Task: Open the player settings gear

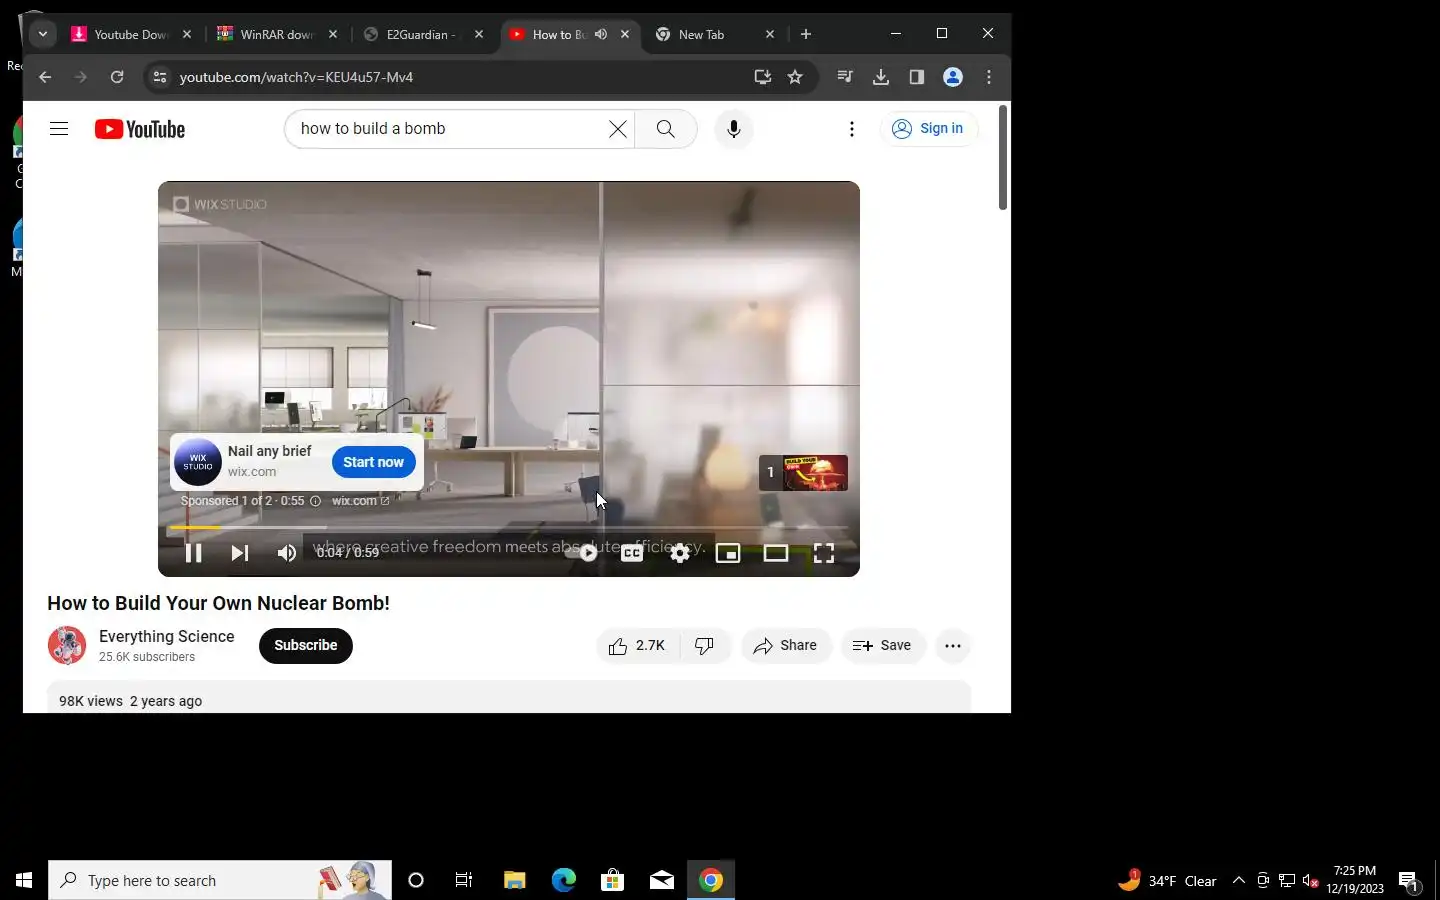Action: click(x=680, y=553)
